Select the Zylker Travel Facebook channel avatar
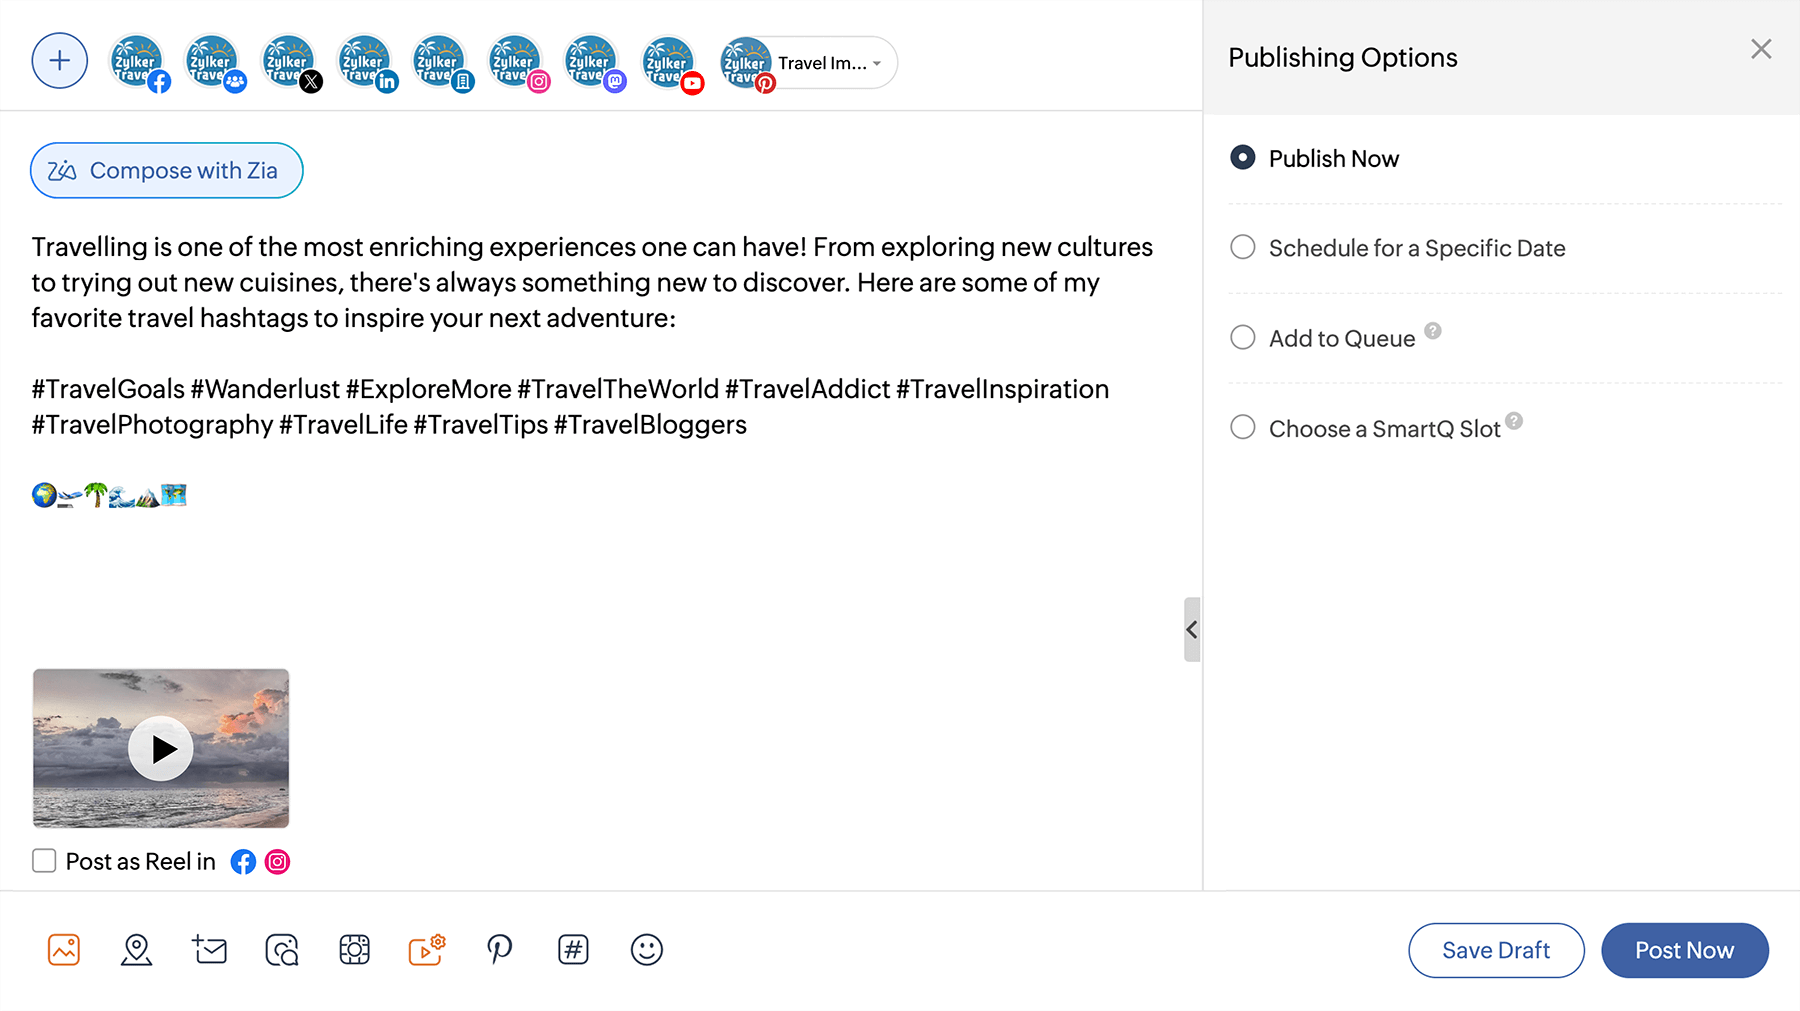 (137, 62)
